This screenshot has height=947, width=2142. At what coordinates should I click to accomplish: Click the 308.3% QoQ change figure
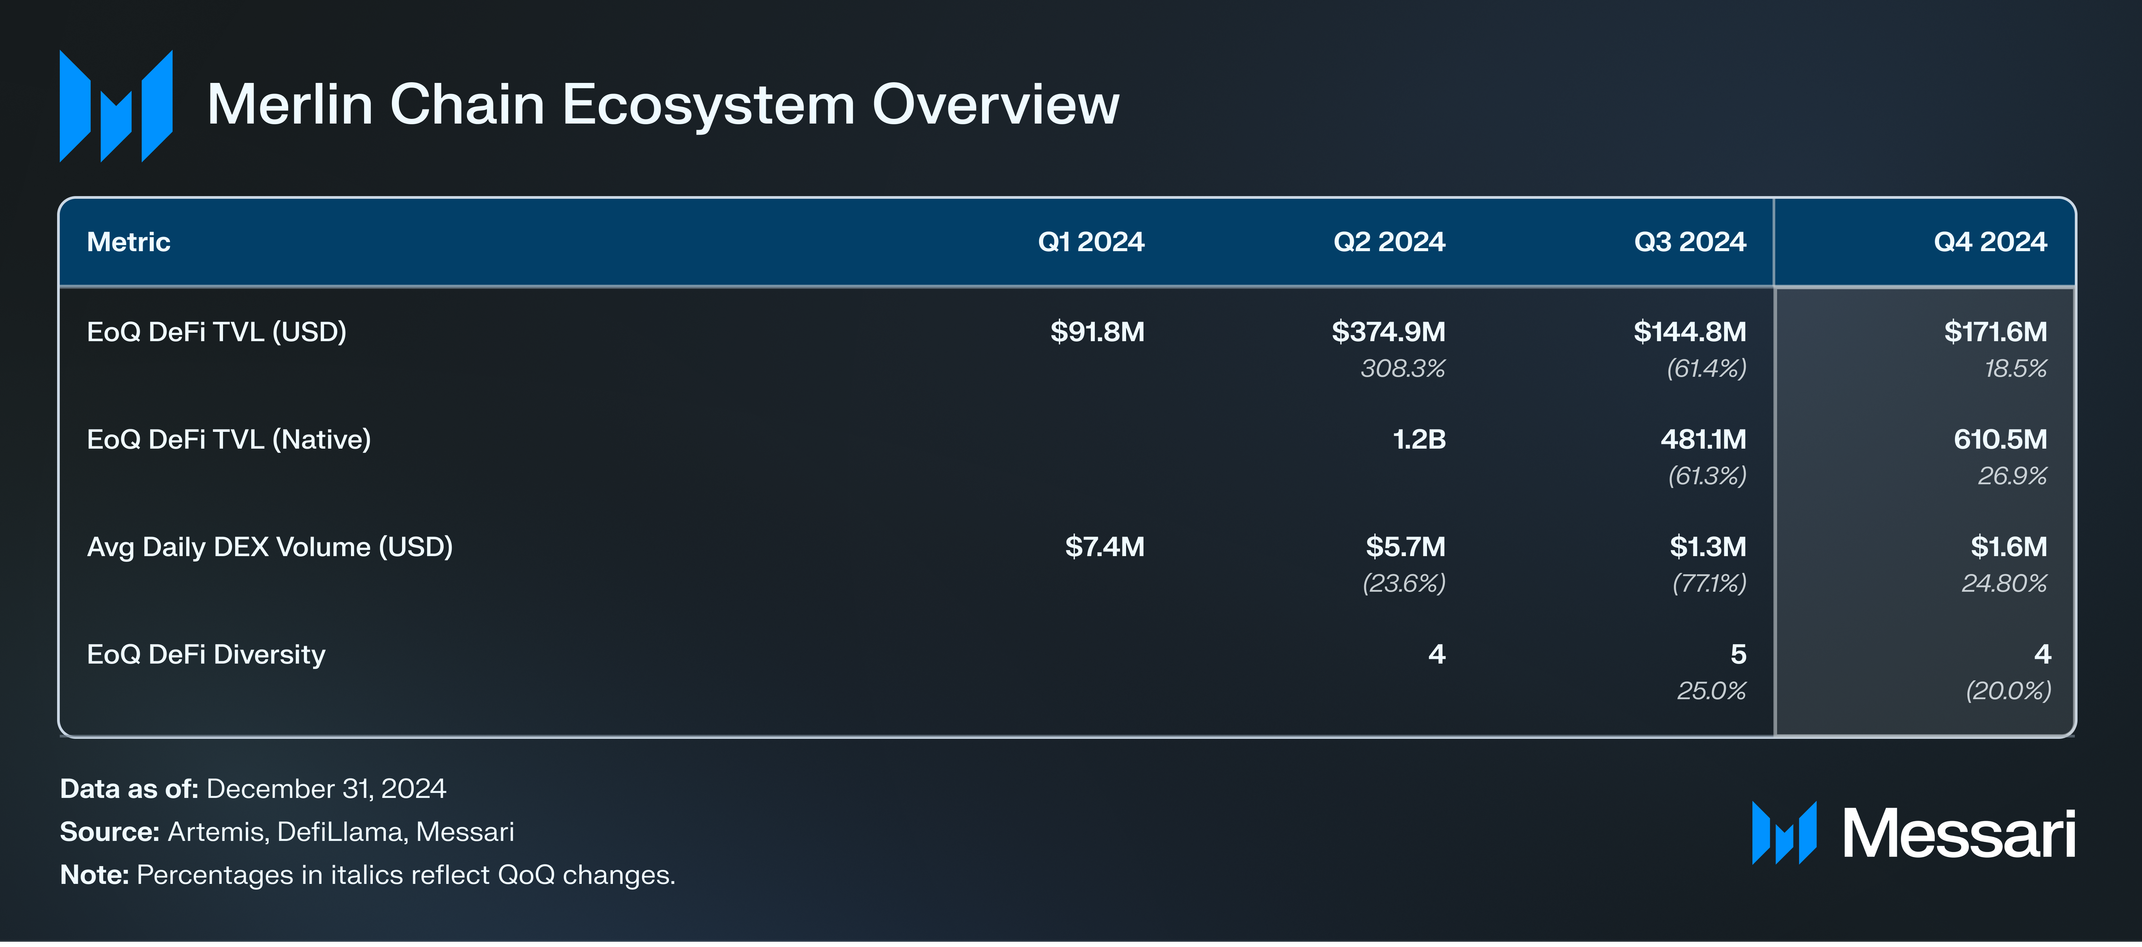click(x=1403, y=369)
